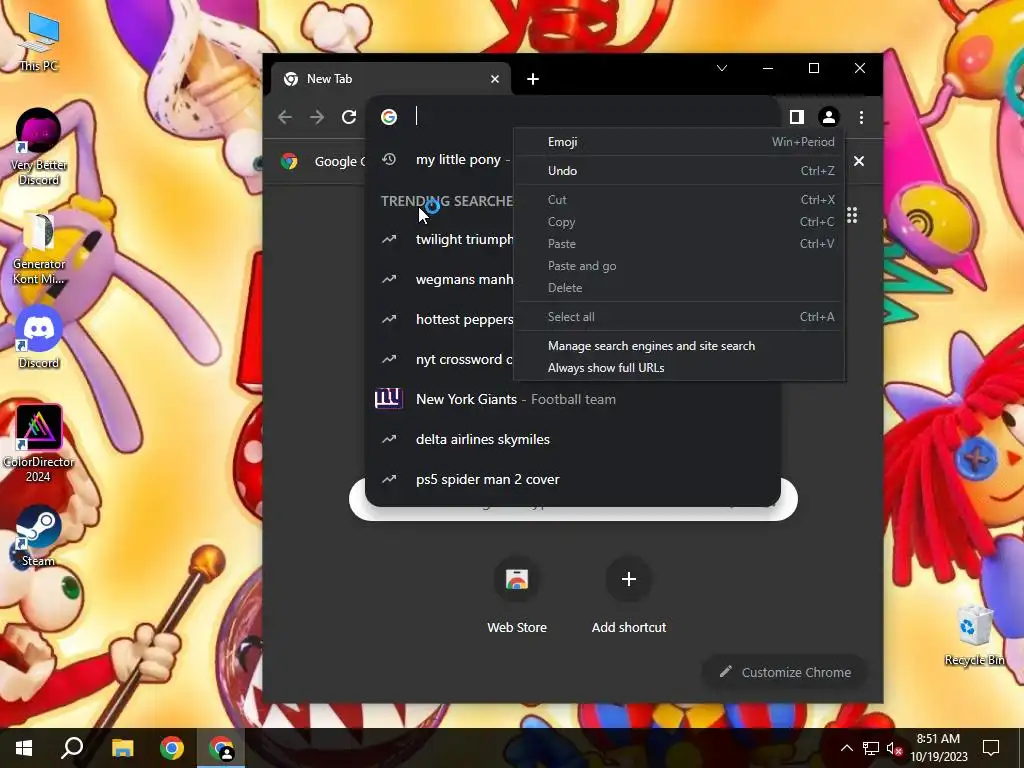
Task: Switch to the active Chrome profile window on taskbar
Action: (221, 748)
